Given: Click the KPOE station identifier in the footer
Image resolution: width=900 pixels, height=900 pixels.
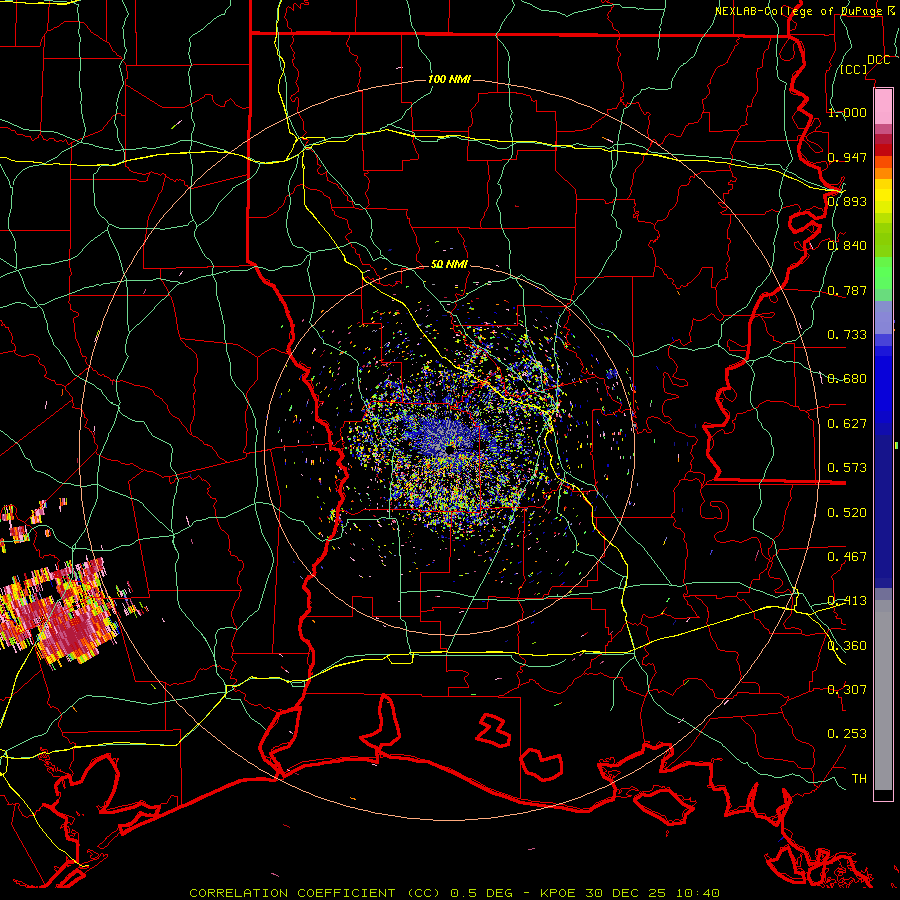Looking at the screenshot, I should click(x=558, y=893).
